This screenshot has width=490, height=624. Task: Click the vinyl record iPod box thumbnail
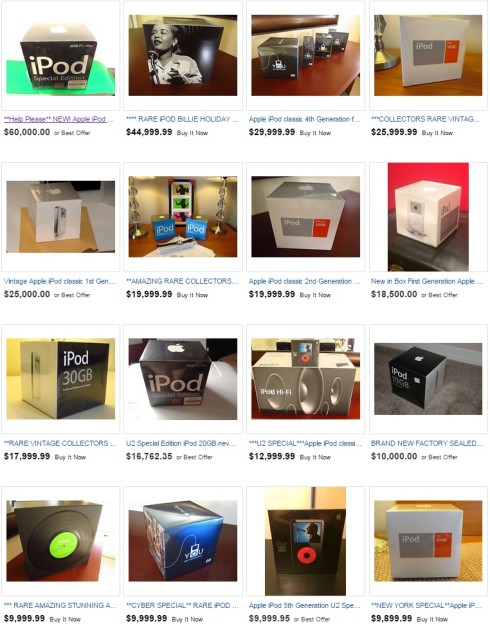(61, 541)
